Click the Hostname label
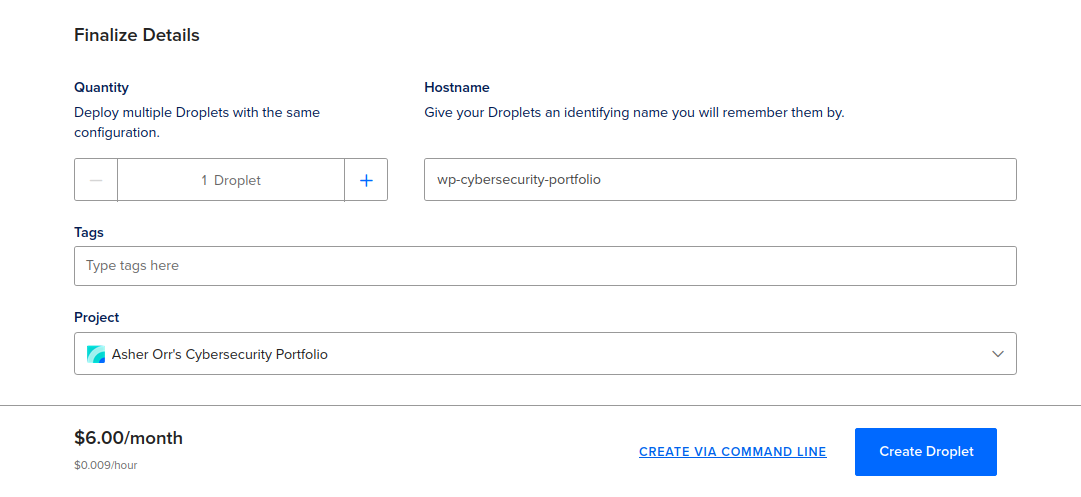 [457, 88]
